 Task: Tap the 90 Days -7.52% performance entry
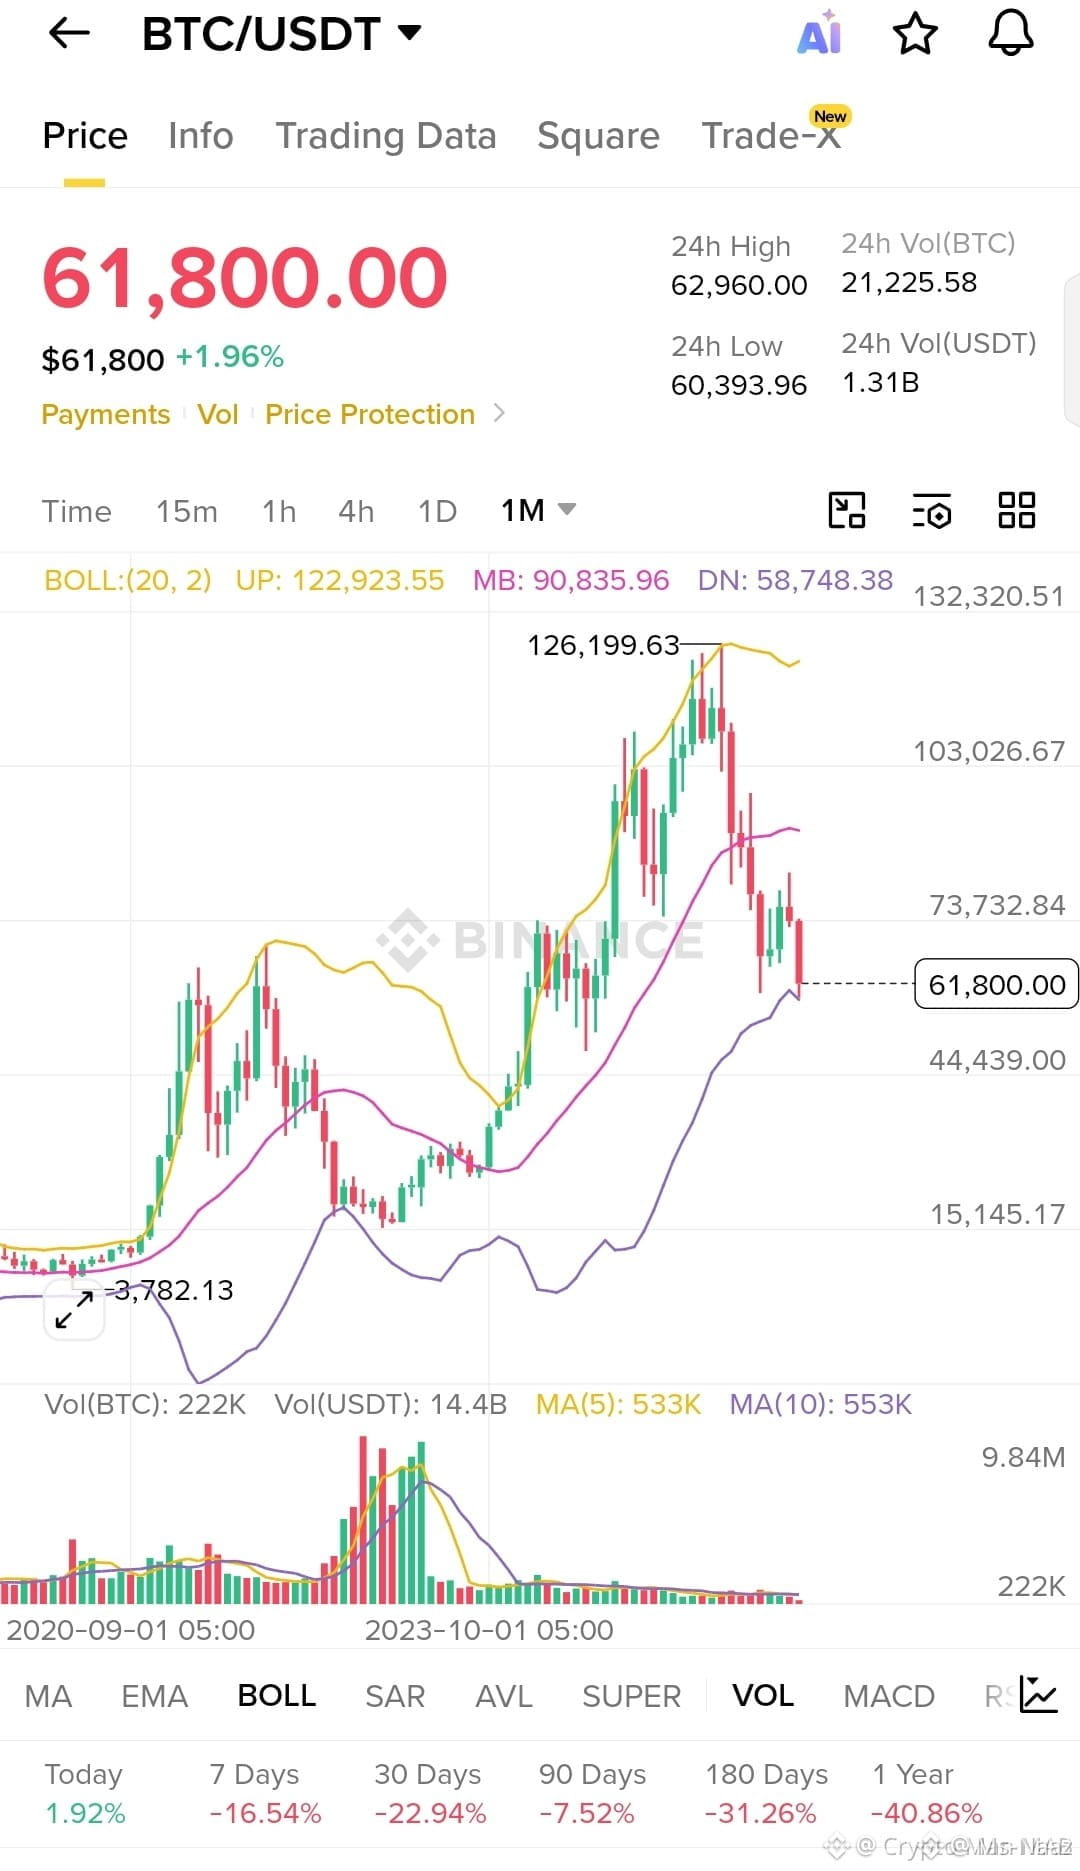click(592, 1794)
